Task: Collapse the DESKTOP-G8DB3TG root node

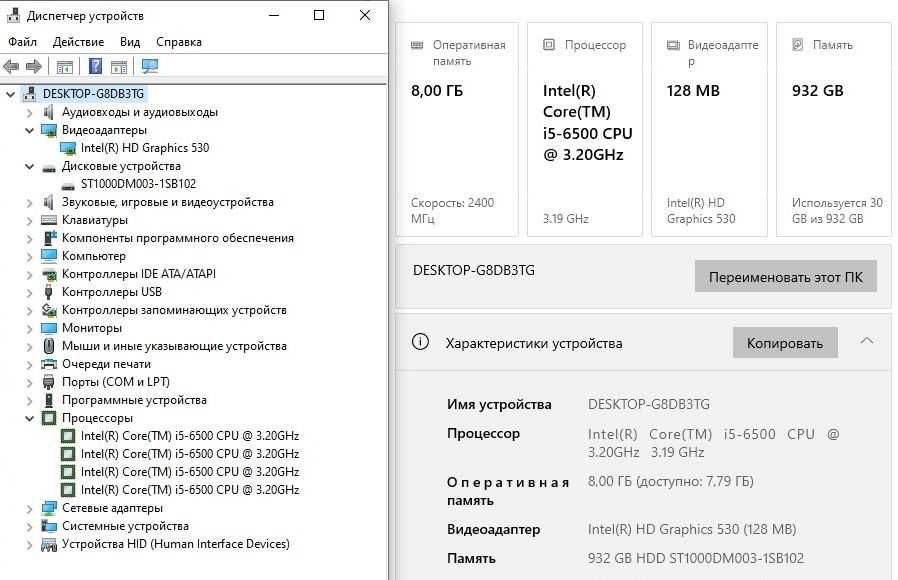Action: [x=10, y=94]
